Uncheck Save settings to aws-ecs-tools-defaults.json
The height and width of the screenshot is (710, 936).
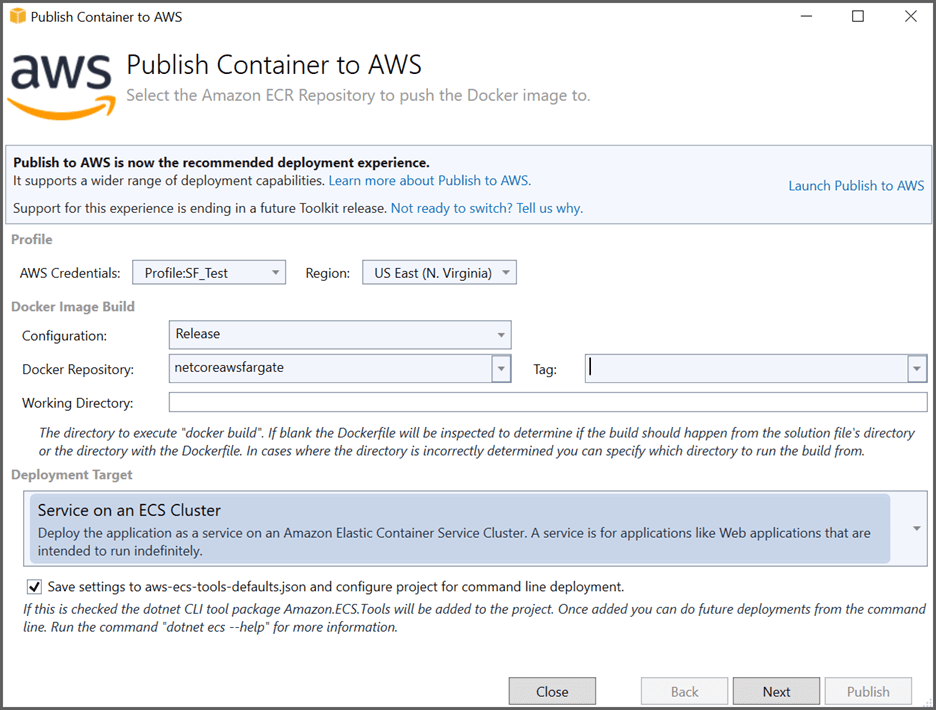[34, 587]
